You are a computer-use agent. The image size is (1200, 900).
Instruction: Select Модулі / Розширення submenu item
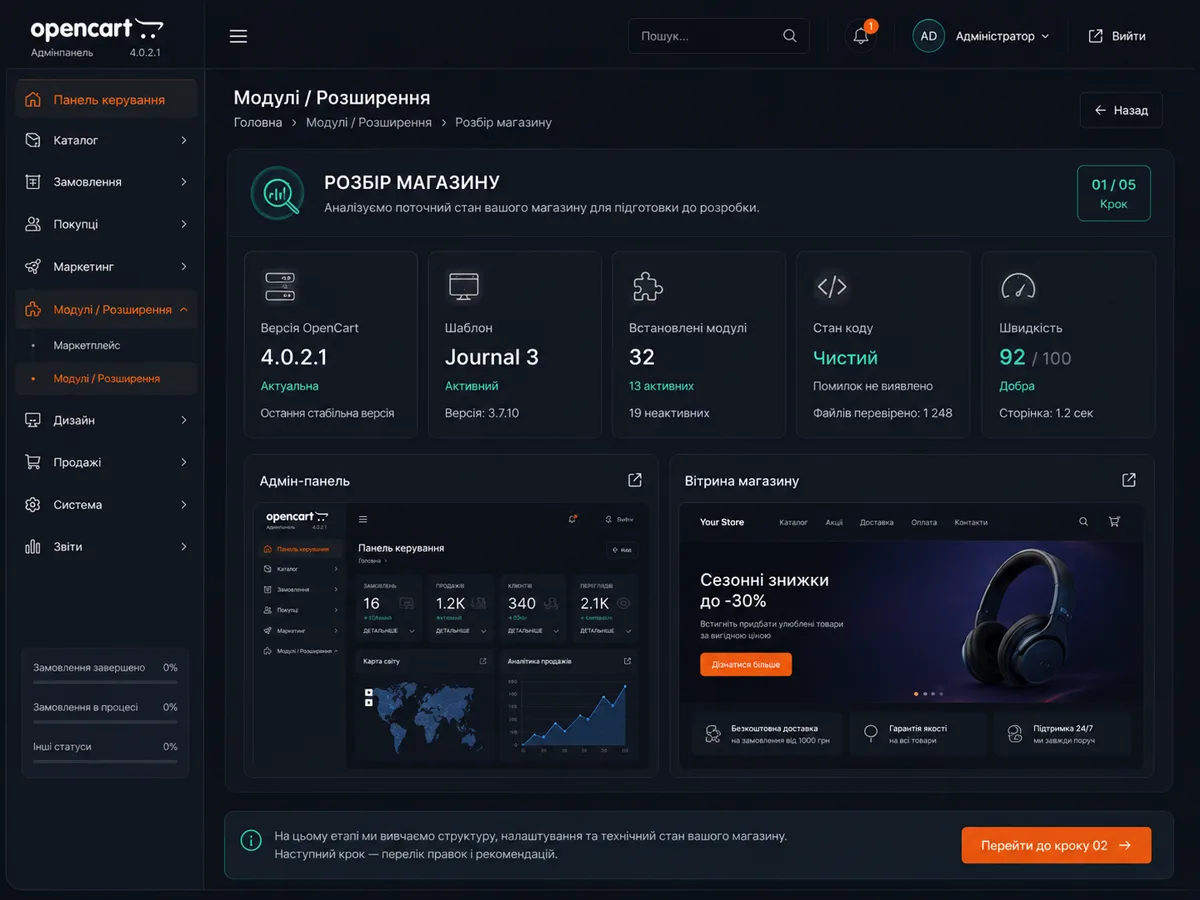106,379
